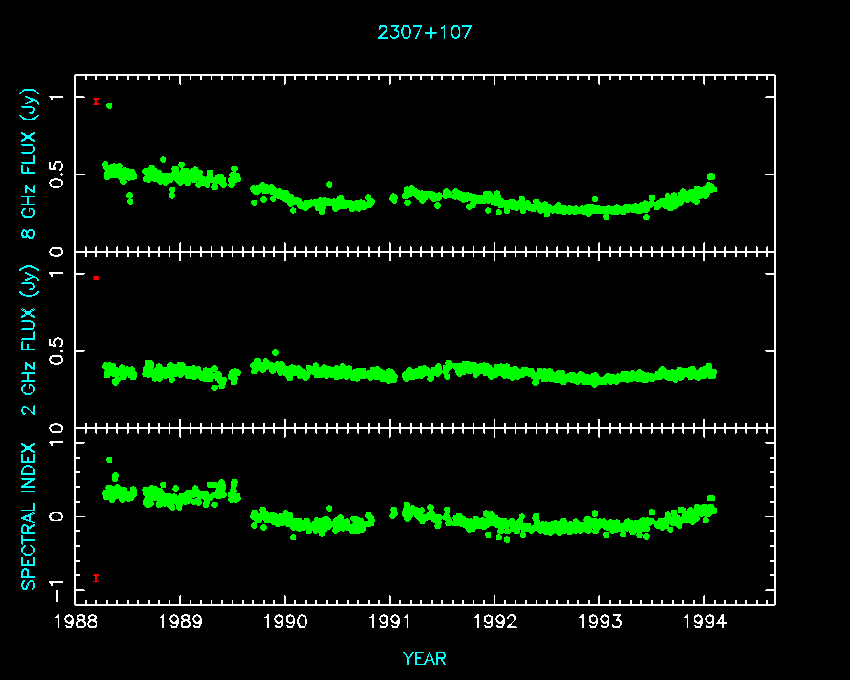
Task: Select the 2 GHz FLUX axis label
Action: click(x=30, y=340)
